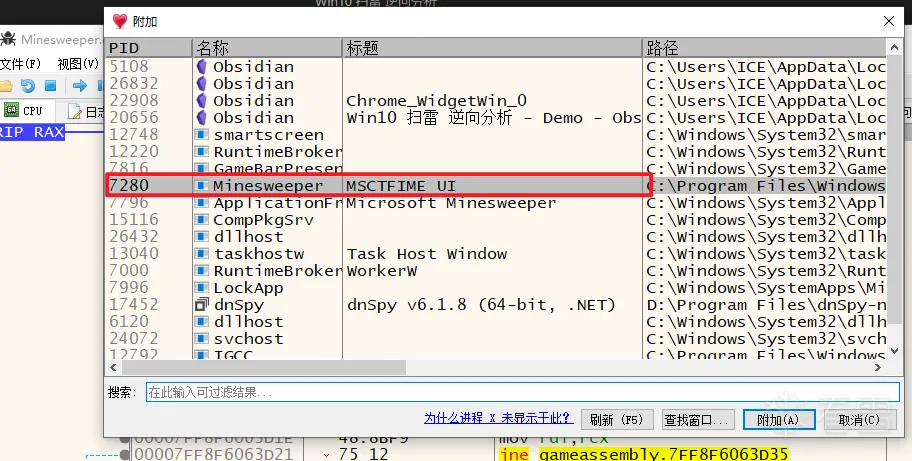Click the Open file folder icon in x64dbg toolbar
912x461 pixels.
[x=6, y=86]
